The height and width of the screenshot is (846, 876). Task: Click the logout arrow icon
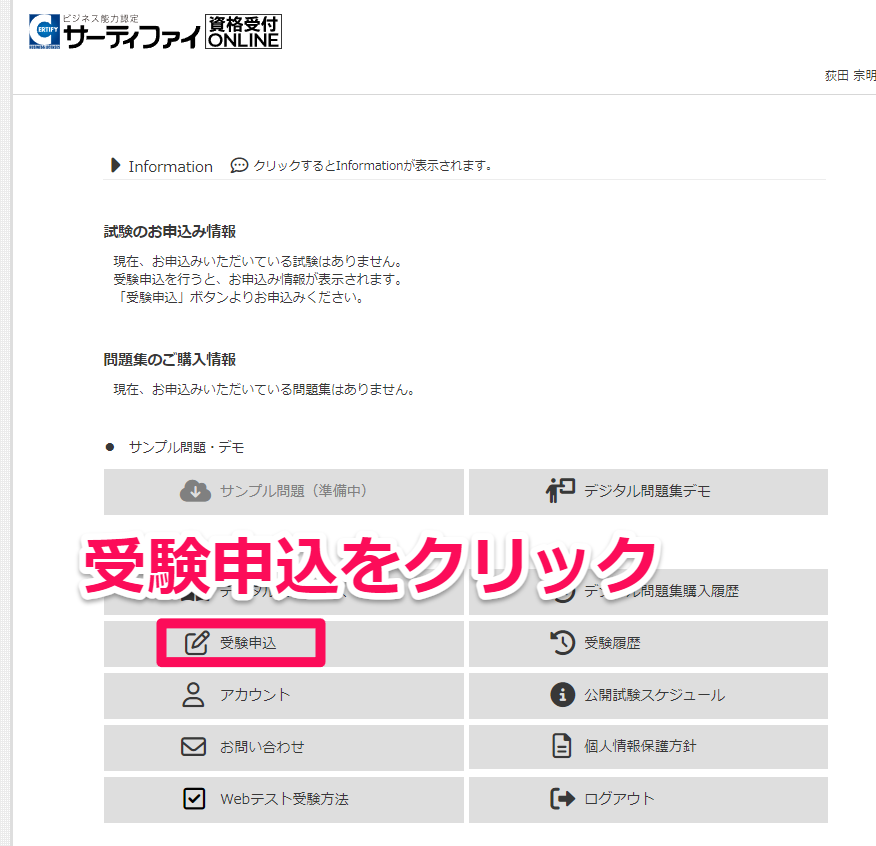click(562, 799)
